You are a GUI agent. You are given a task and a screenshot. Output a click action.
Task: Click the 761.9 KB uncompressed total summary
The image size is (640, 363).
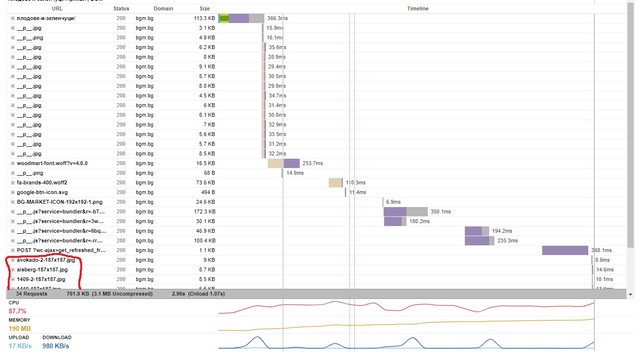[109, 294]
